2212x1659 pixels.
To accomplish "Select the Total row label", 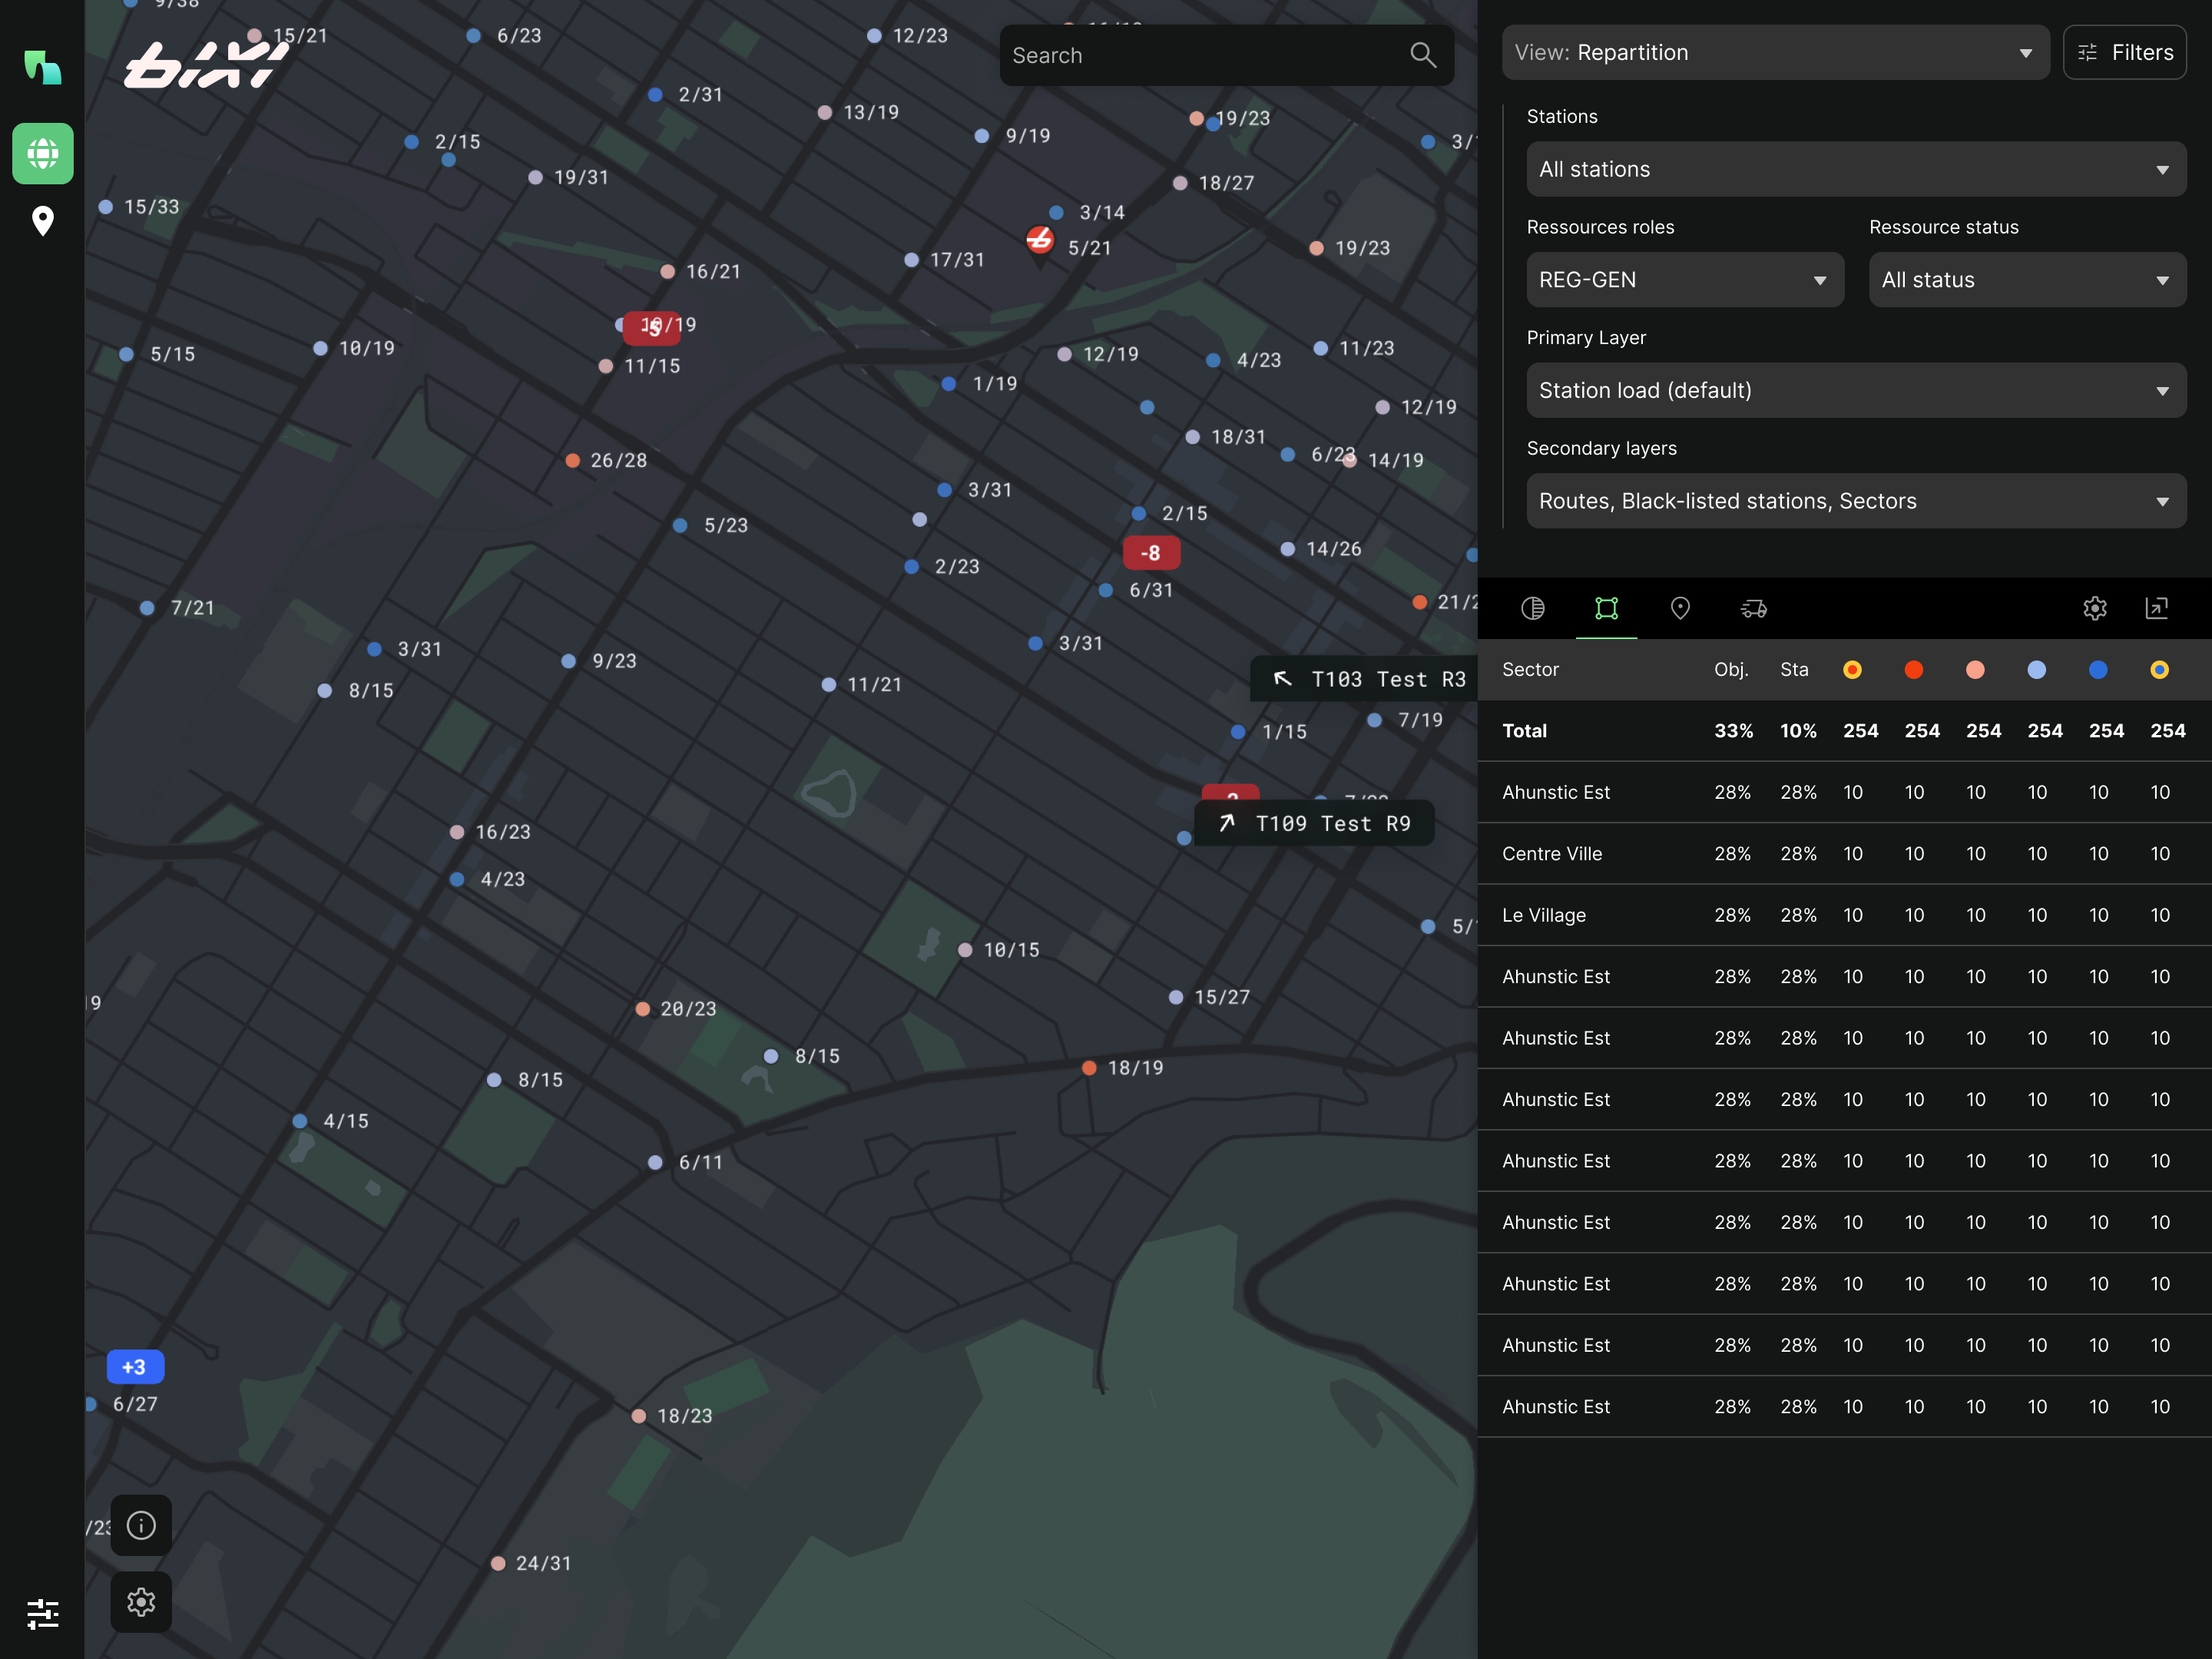I will coord(1524,731).
